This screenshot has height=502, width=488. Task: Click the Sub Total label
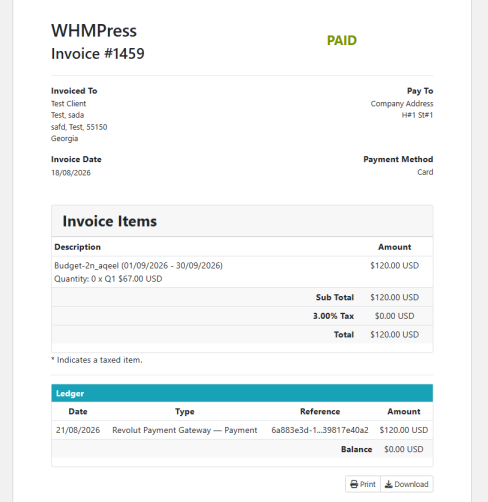335,297
